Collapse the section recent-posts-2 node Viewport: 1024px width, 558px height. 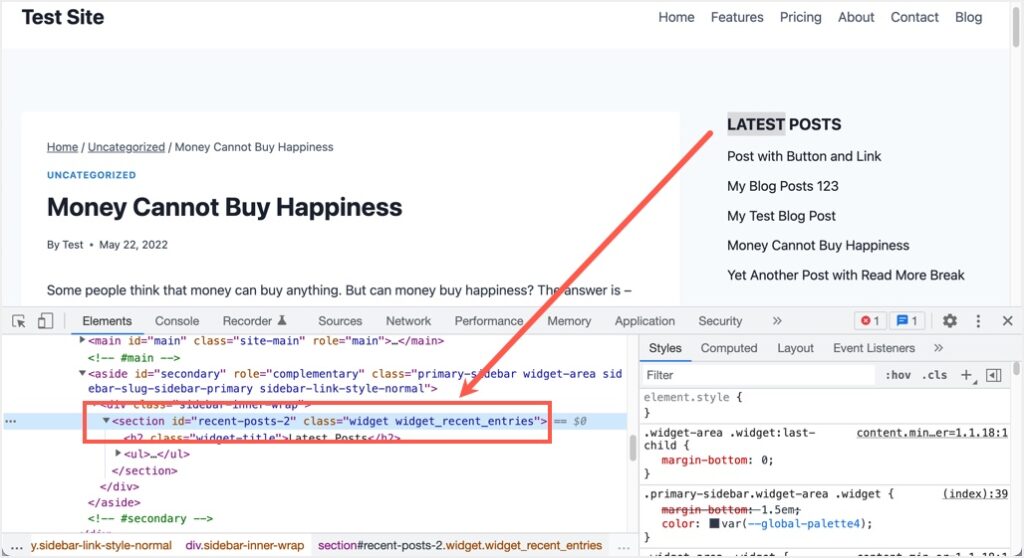pyautogui.click(x=107, y=421)
